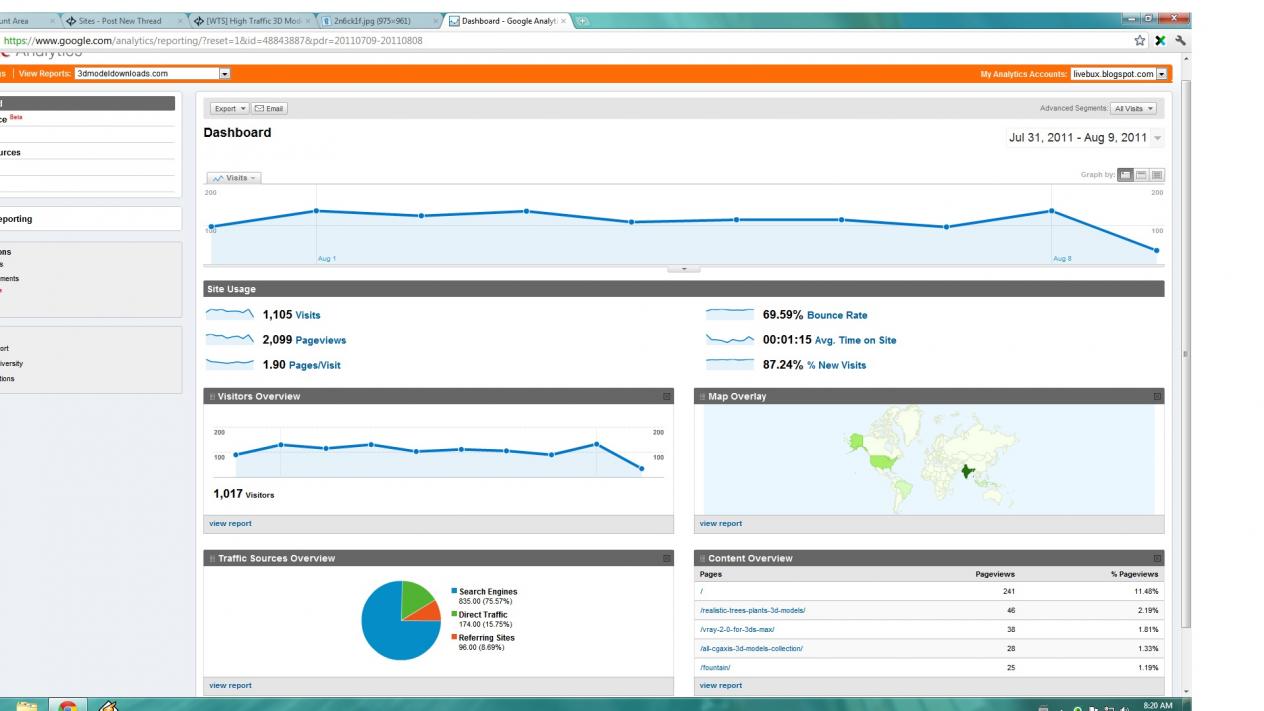This screenshot has height=711, width=1264.
Task: Click the Email button
Action: click(270, 108)
